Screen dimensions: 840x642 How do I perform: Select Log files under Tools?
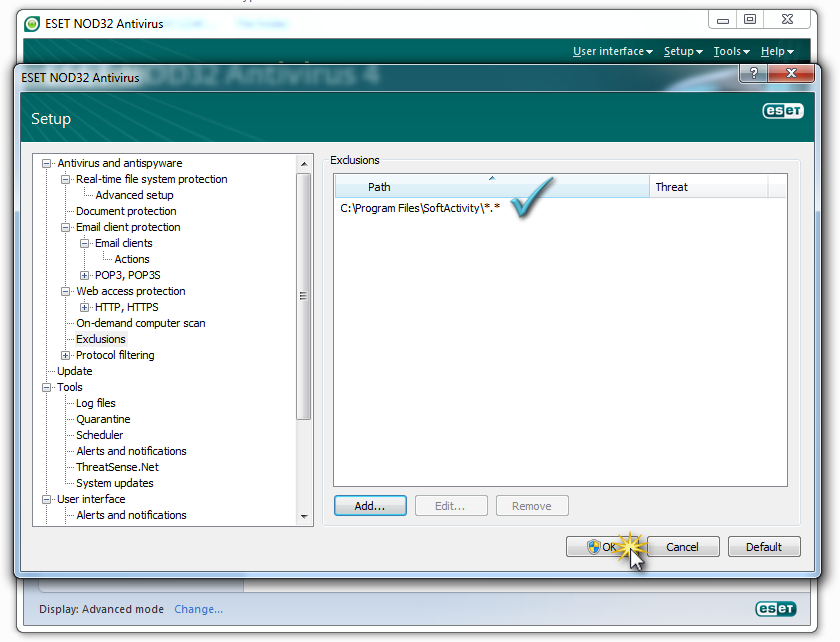tap(95, 403)
